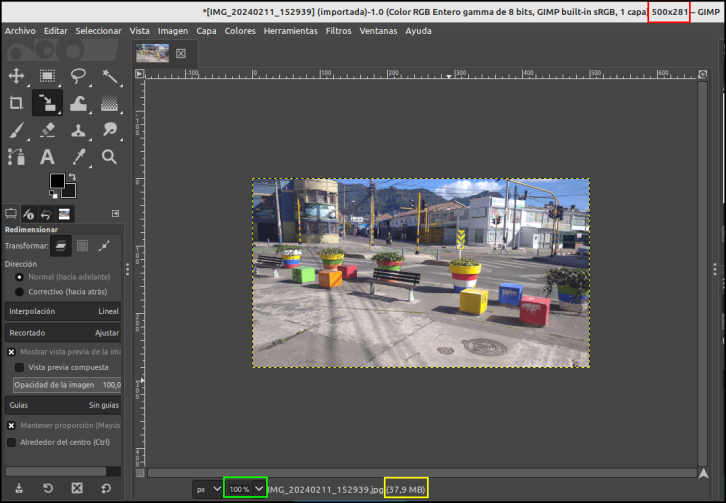Select the Fuzzy Select magic wand tool
This screenshot has width=726, height=503.
pyautogui.click(x=110, y=76)
